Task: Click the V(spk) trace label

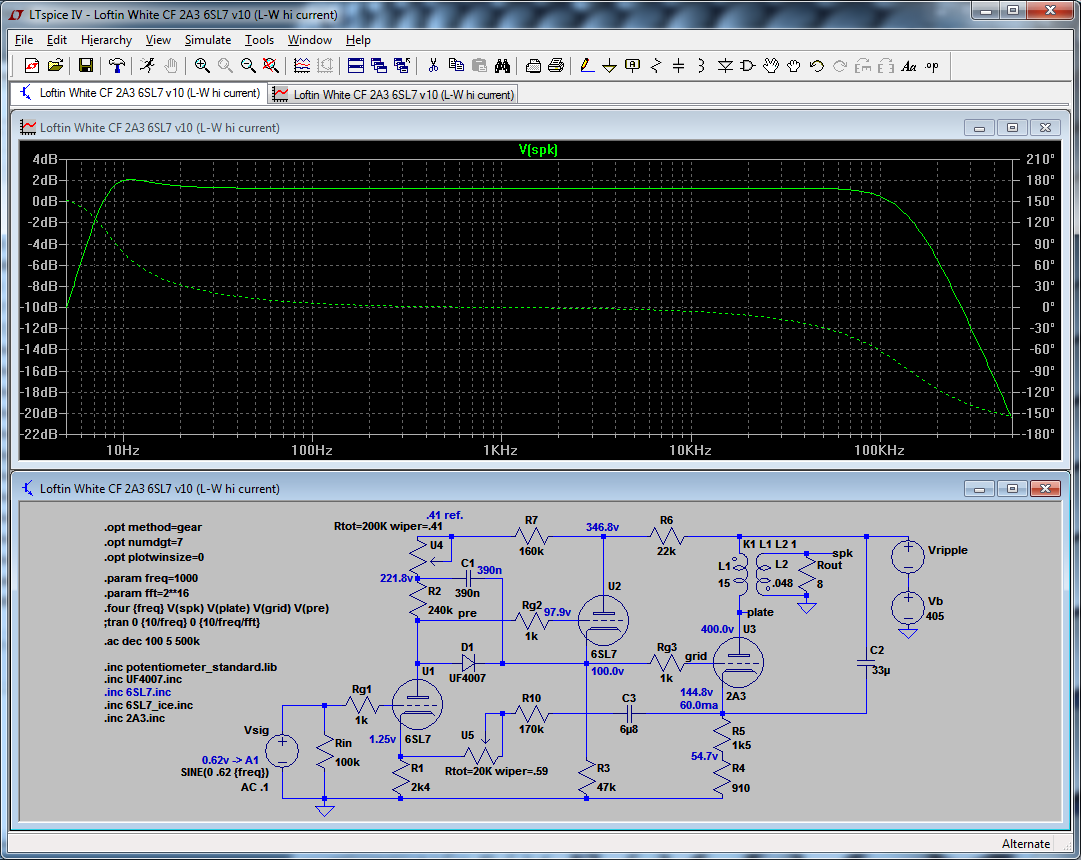Action: 538,149
